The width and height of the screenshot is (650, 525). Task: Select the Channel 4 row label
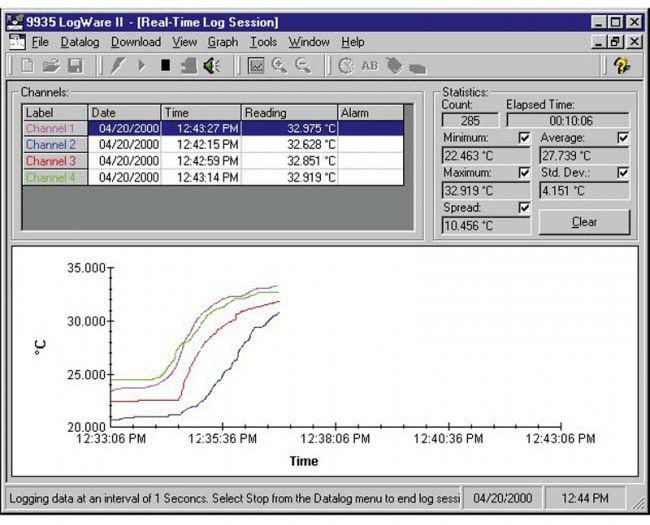(x=55, y=177)
